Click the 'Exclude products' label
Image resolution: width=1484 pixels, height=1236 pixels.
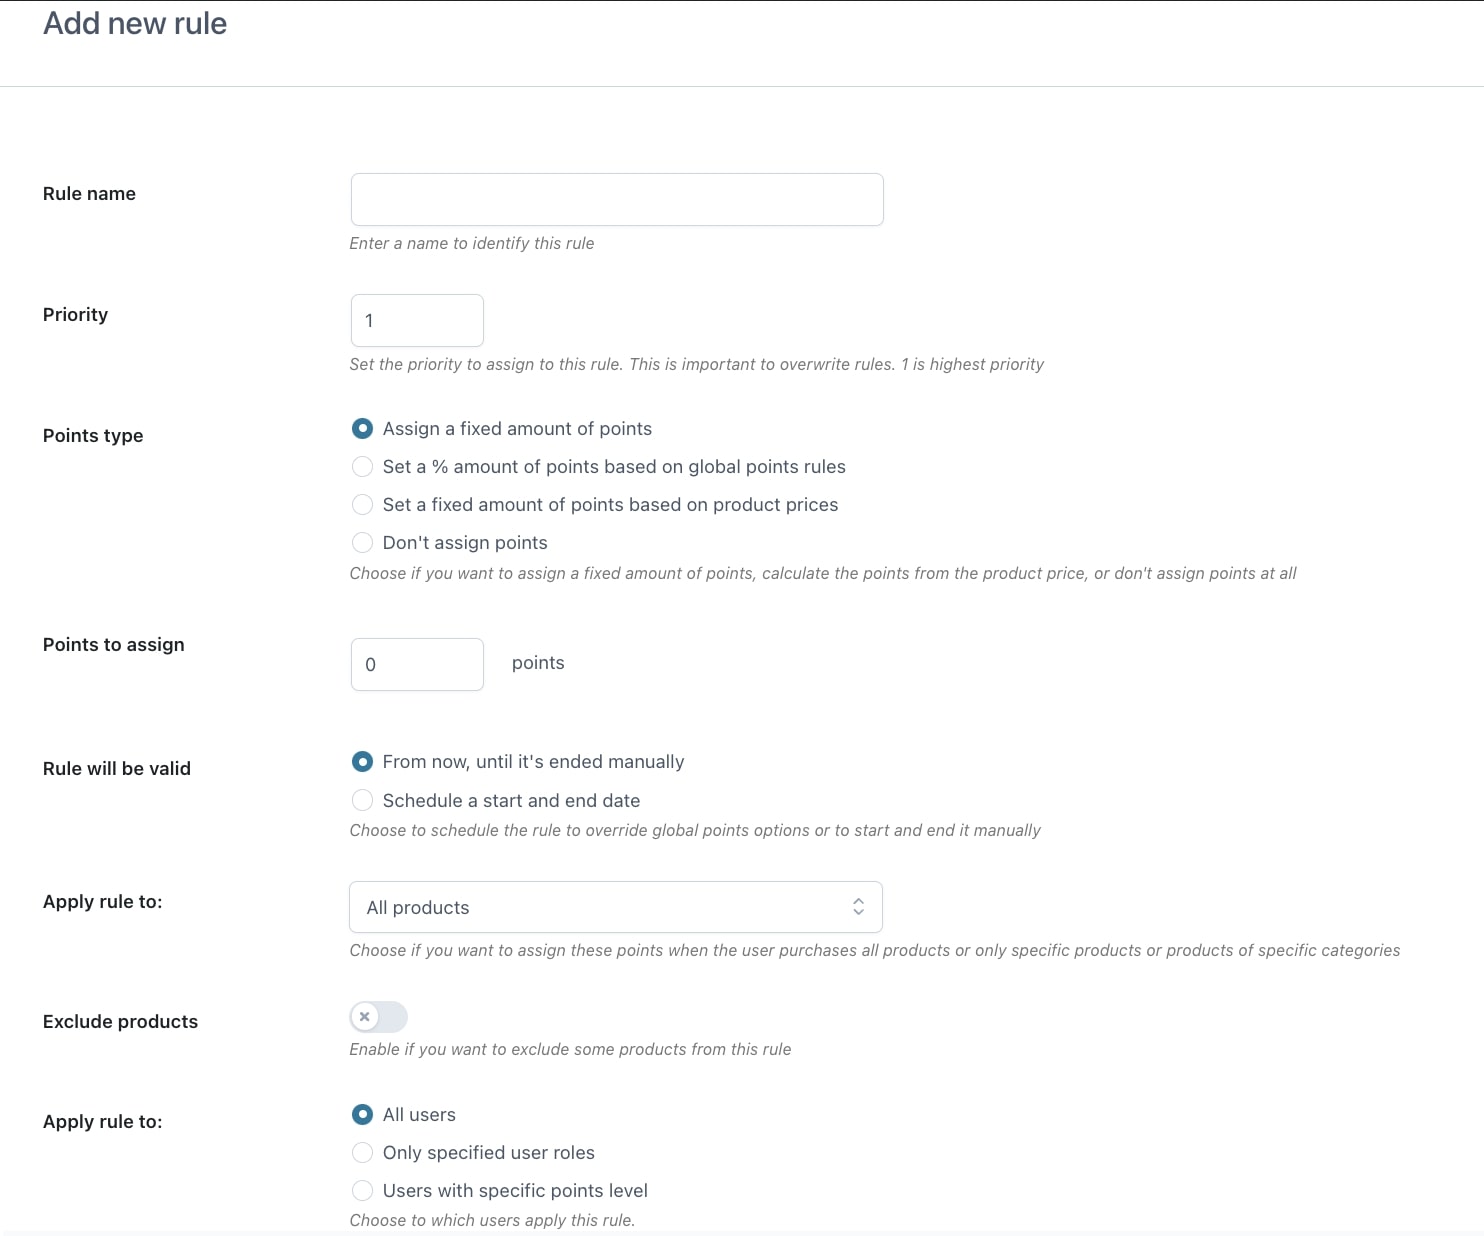click(x=120, y=1022)
